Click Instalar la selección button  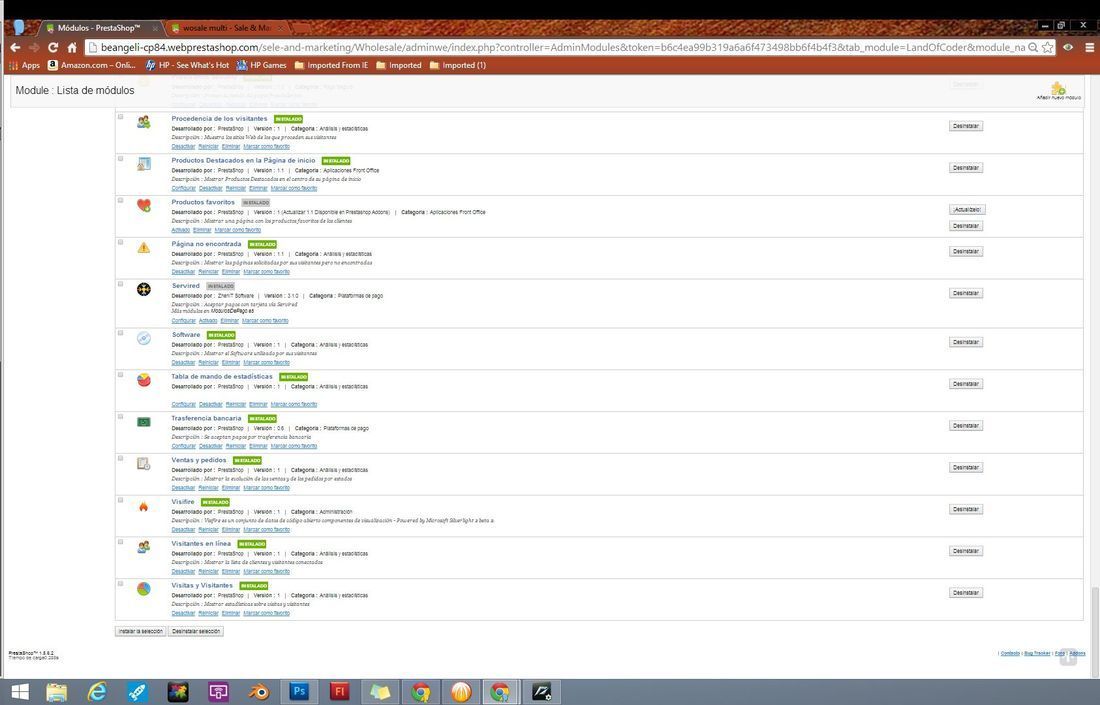pyautogui.click(x=140, y=631)
